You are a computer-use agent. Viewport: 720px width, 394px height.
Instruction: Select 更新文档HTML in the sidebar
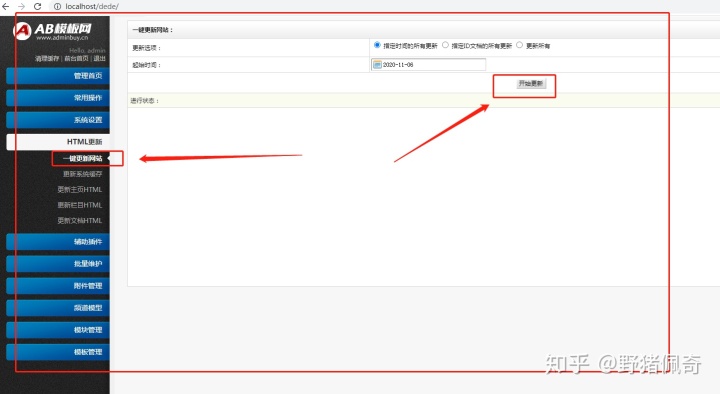[x=80, y=221]
